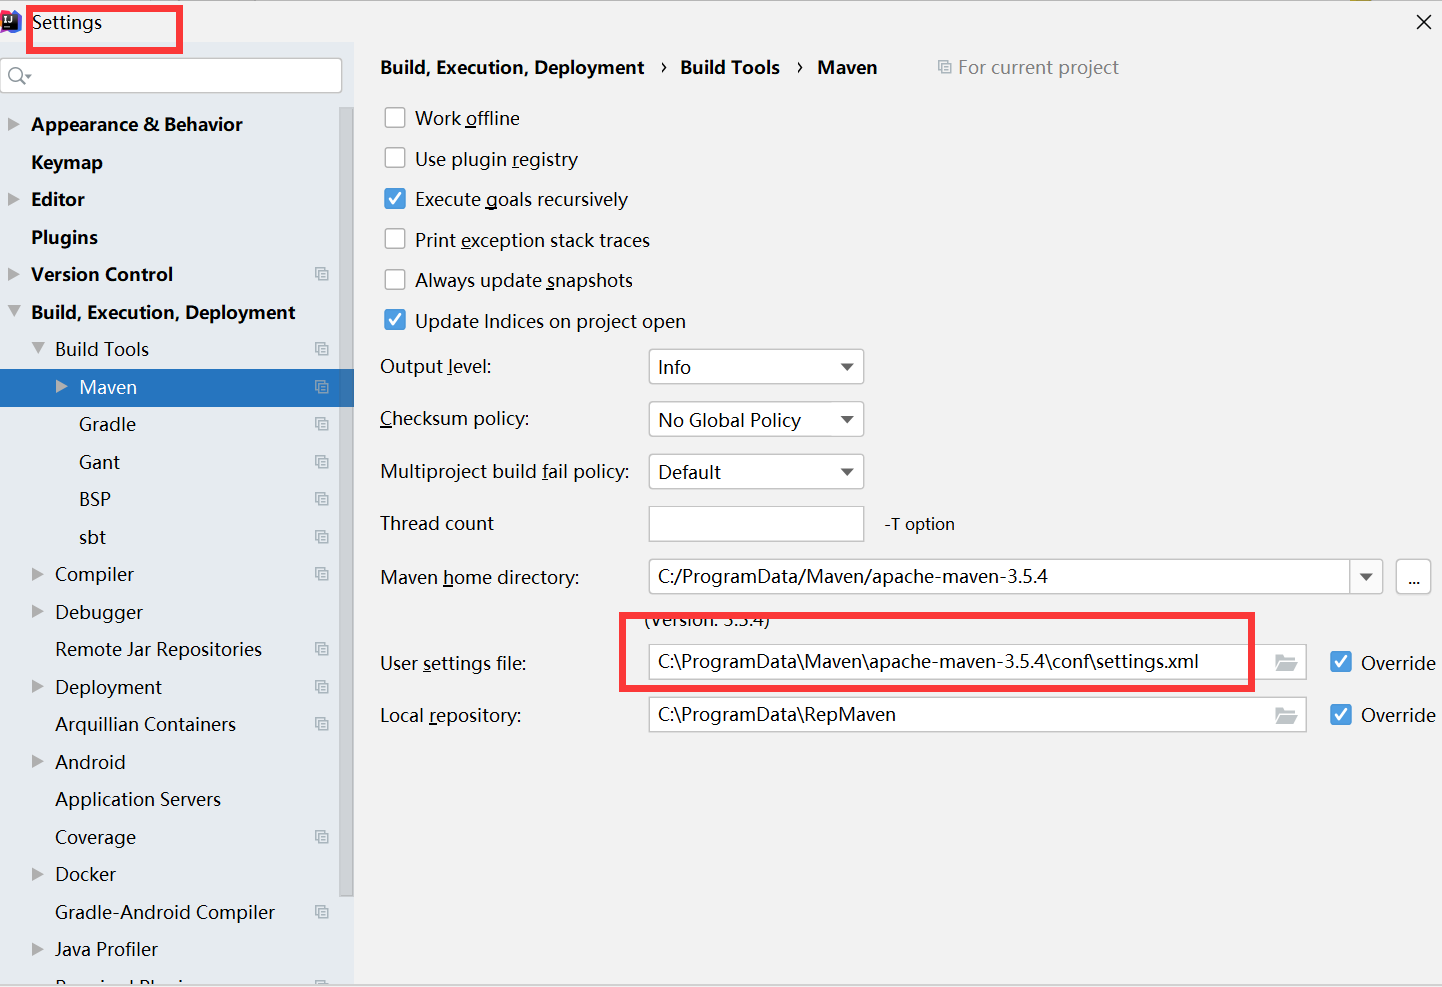This screenshot has height=987, width=1442.
Task: Click project-level icon next to Gant
Action: click(x=322, y=462)
